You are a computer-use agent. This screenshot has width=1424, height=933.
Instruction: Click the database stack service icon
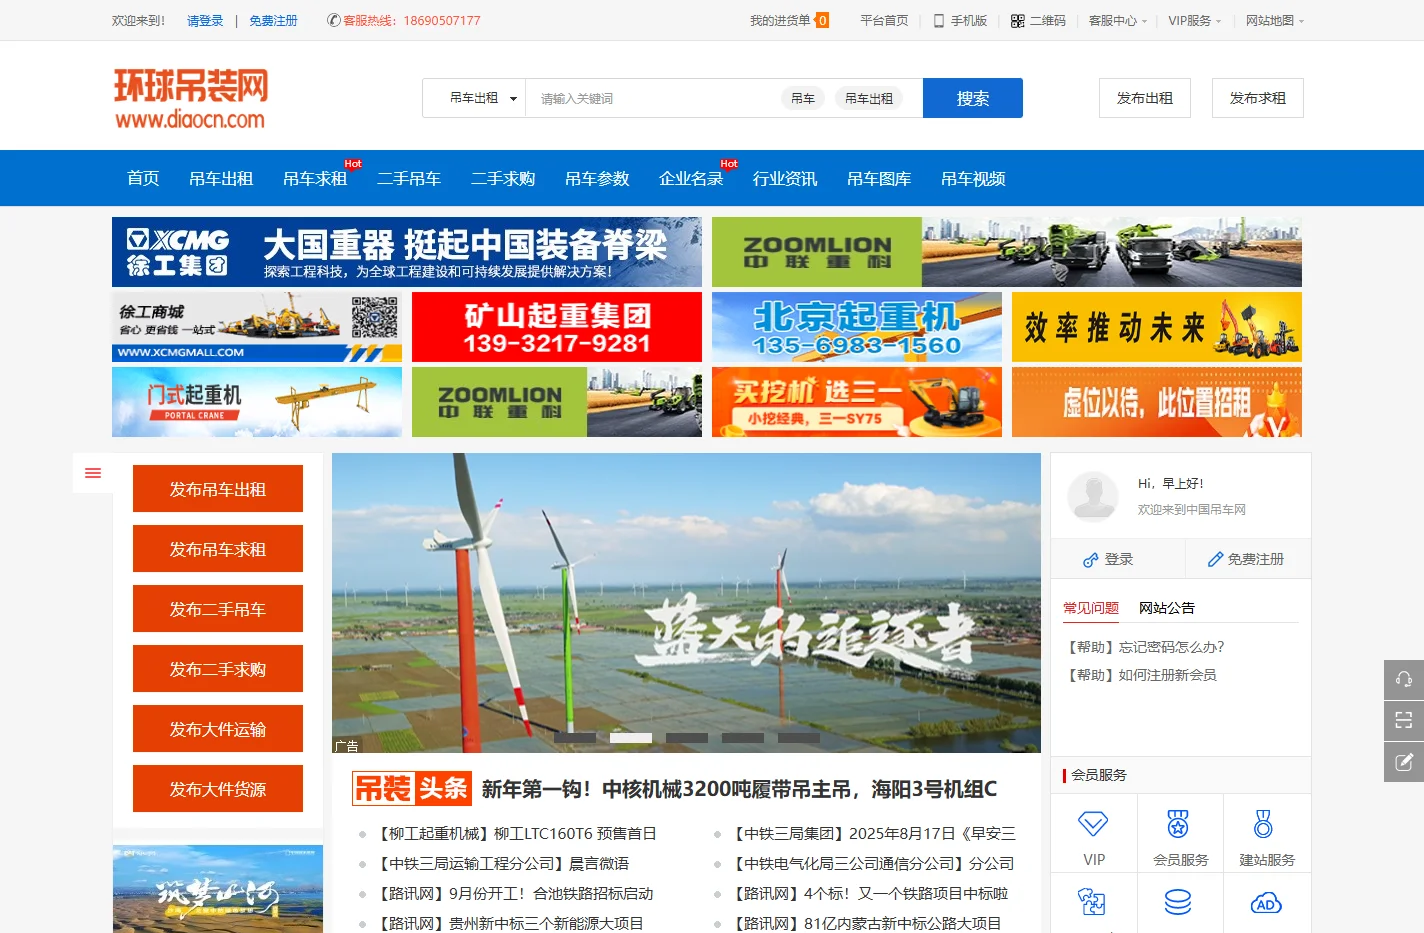pos(1178,902)
